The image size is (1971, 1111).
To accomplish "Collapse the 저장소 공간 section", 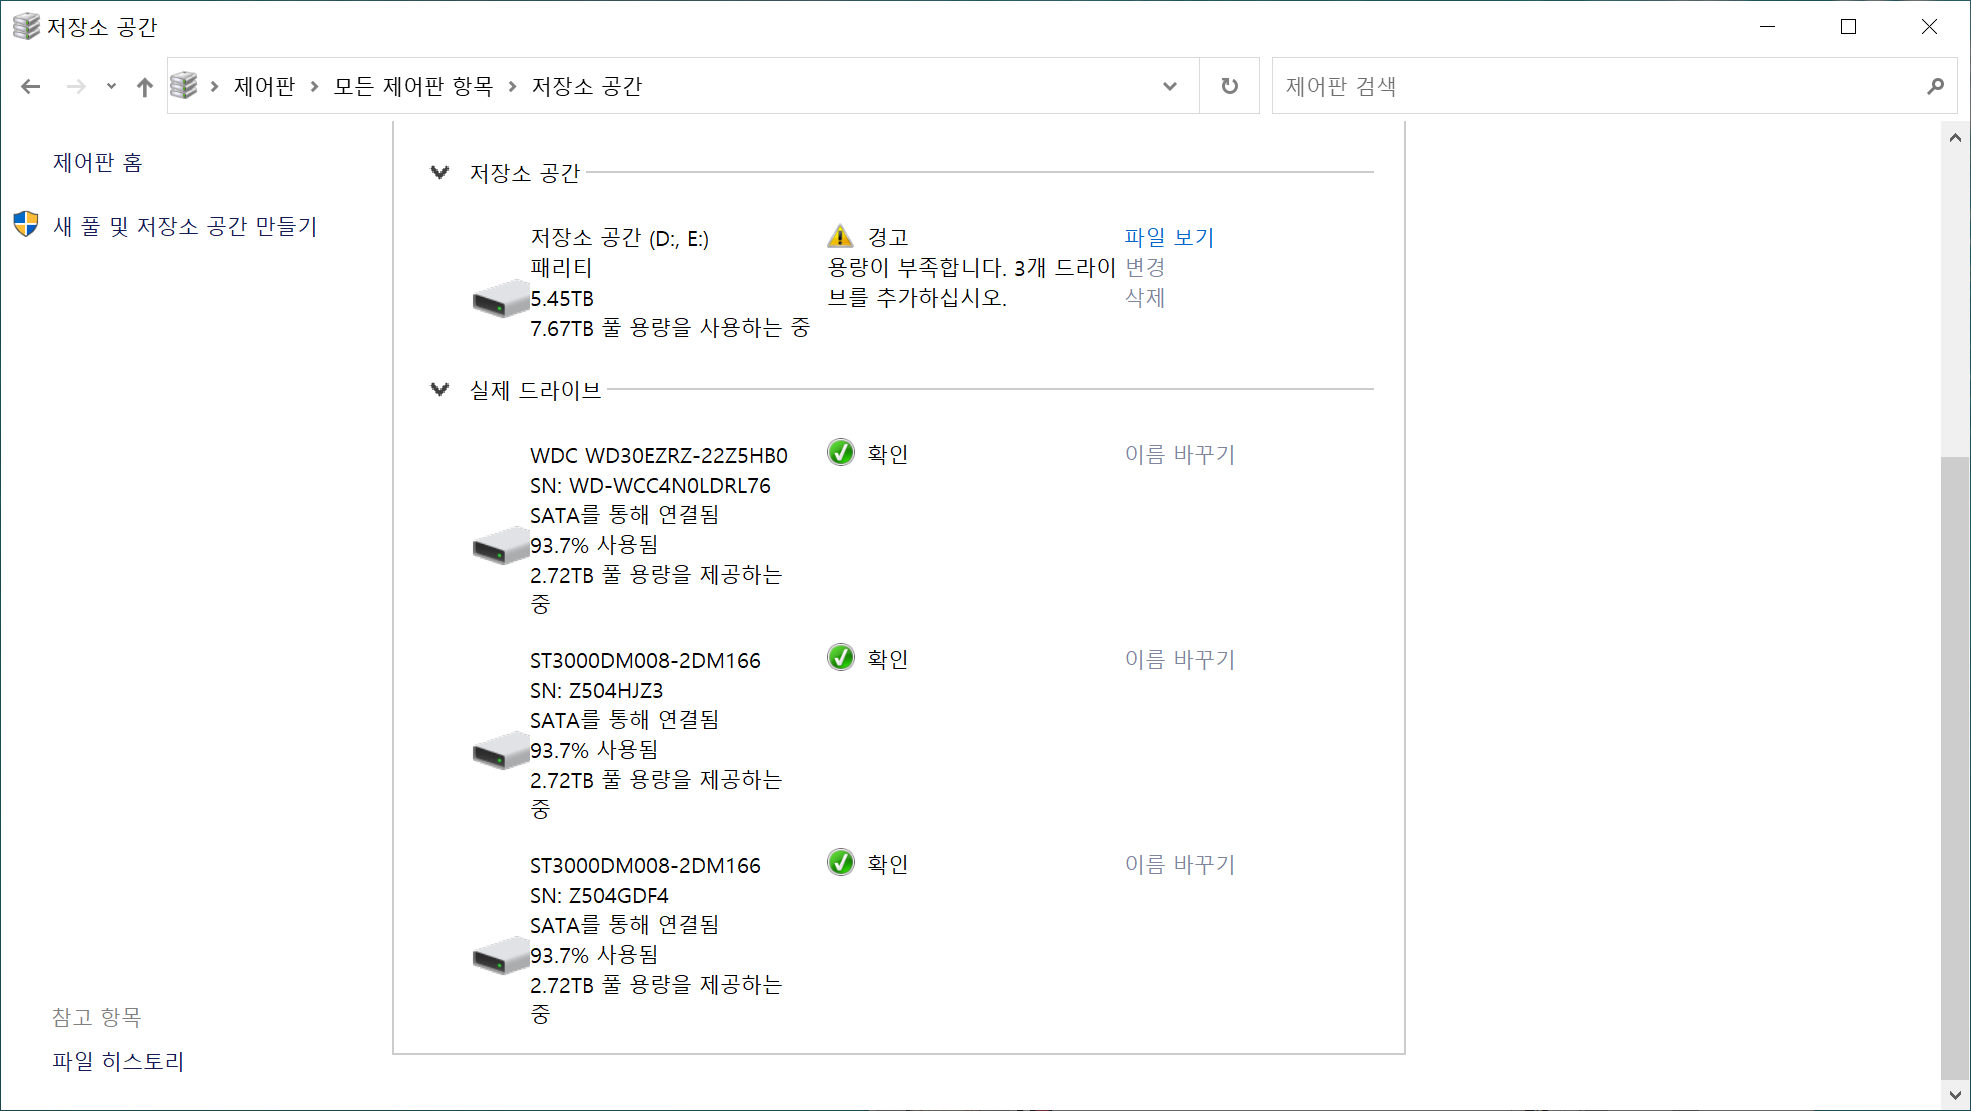I will [439, 172].
